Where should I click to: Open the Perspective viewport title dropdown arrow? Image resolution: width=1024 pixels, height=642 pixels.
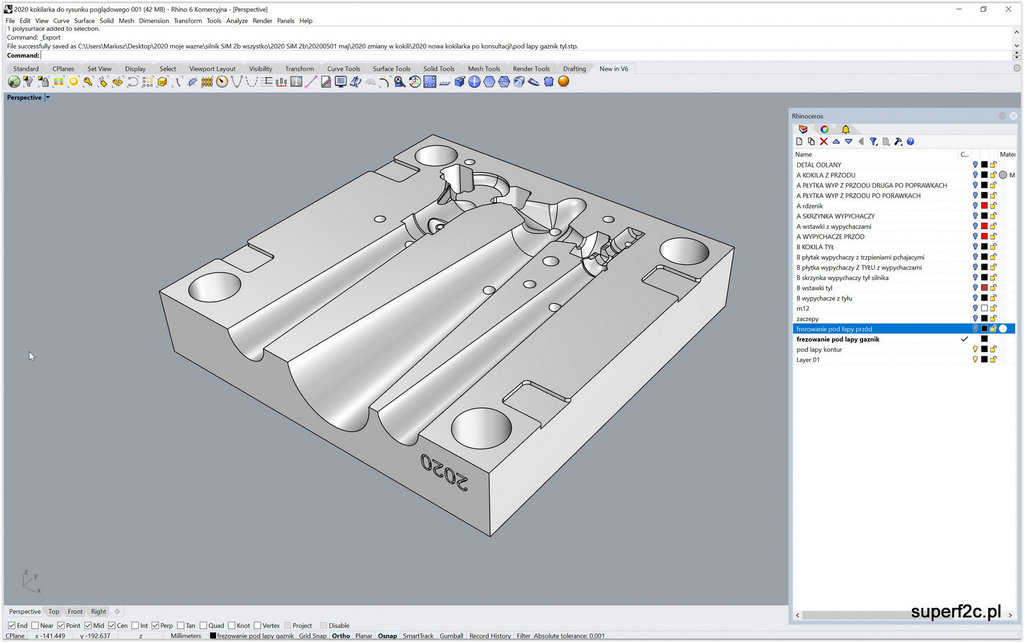[47, 98]
